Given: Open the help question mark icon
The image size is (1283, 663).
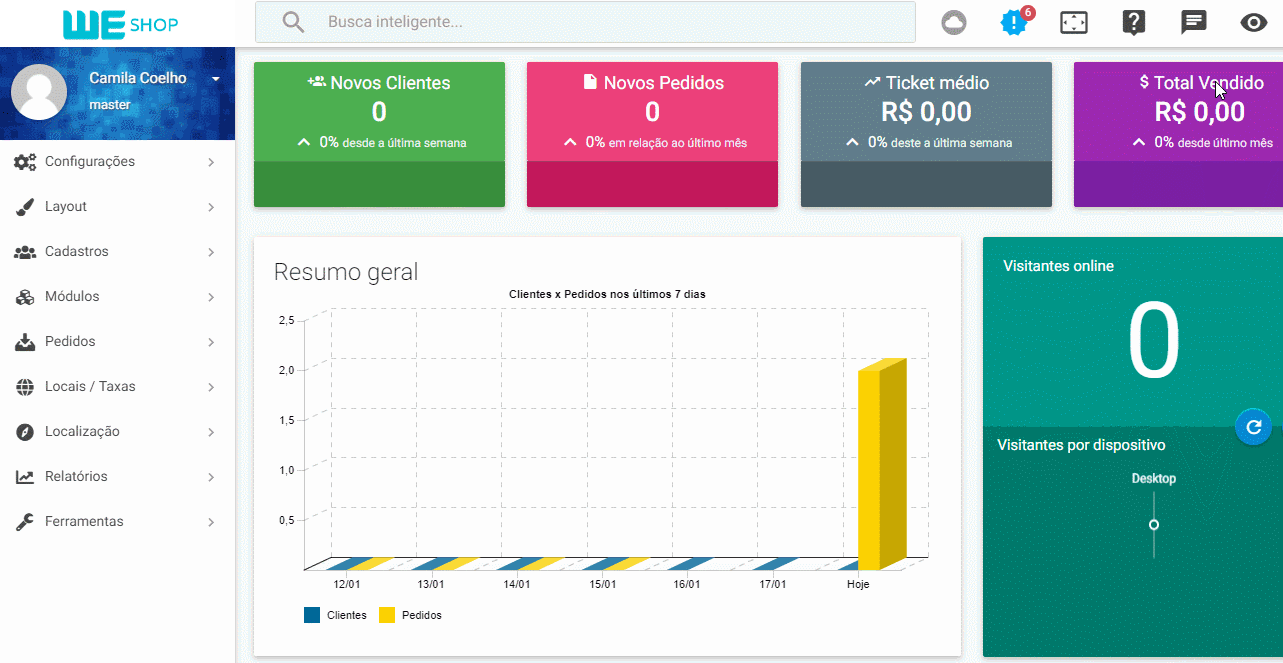Looking at the screenshot, I should point(1133,23).
